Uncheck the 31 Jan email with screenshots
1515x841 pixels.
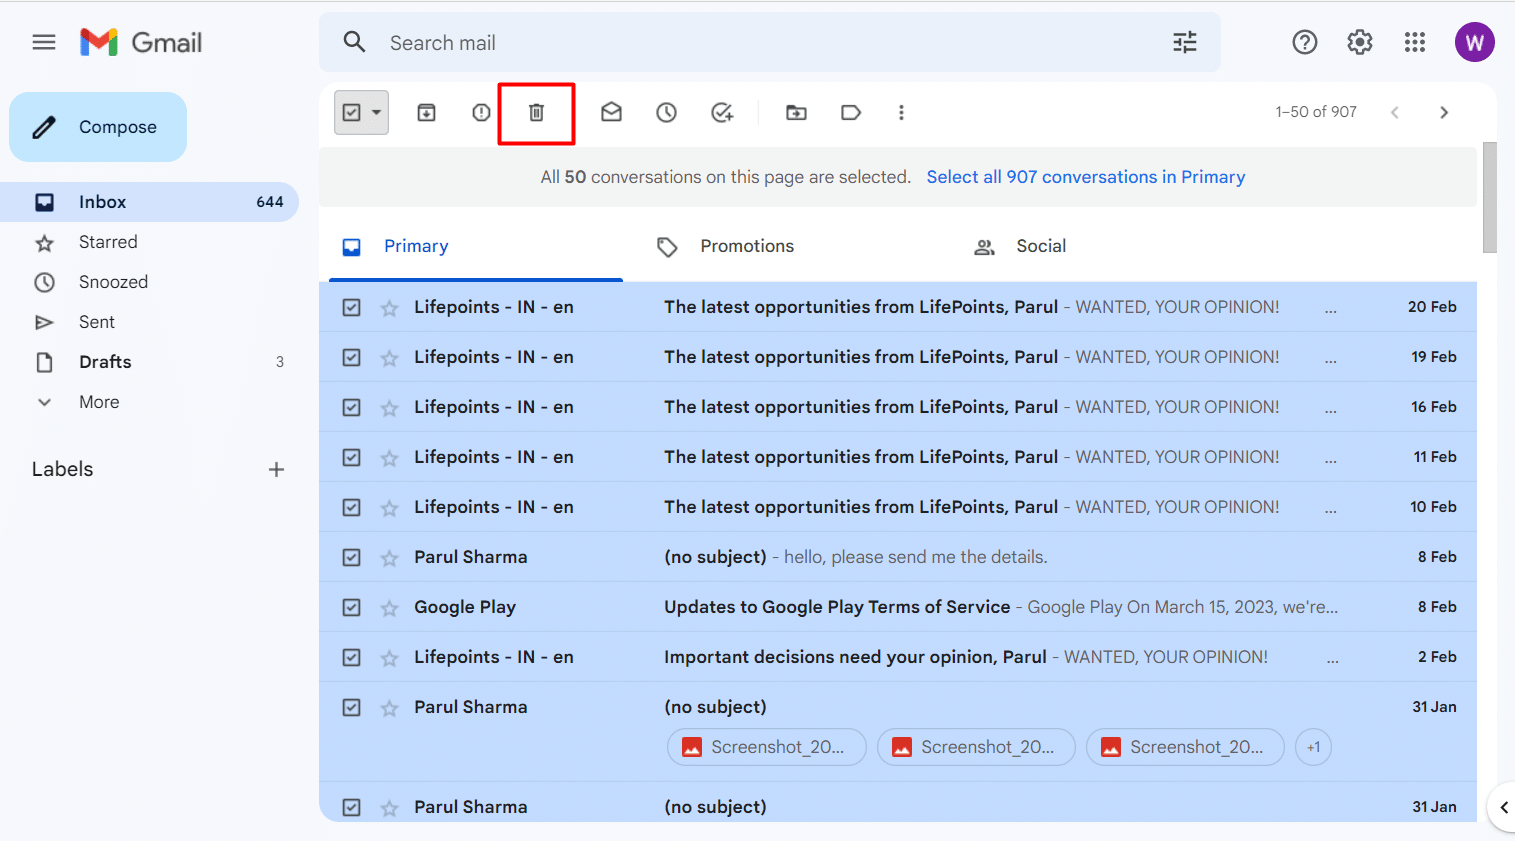click(x=352, y=708)
